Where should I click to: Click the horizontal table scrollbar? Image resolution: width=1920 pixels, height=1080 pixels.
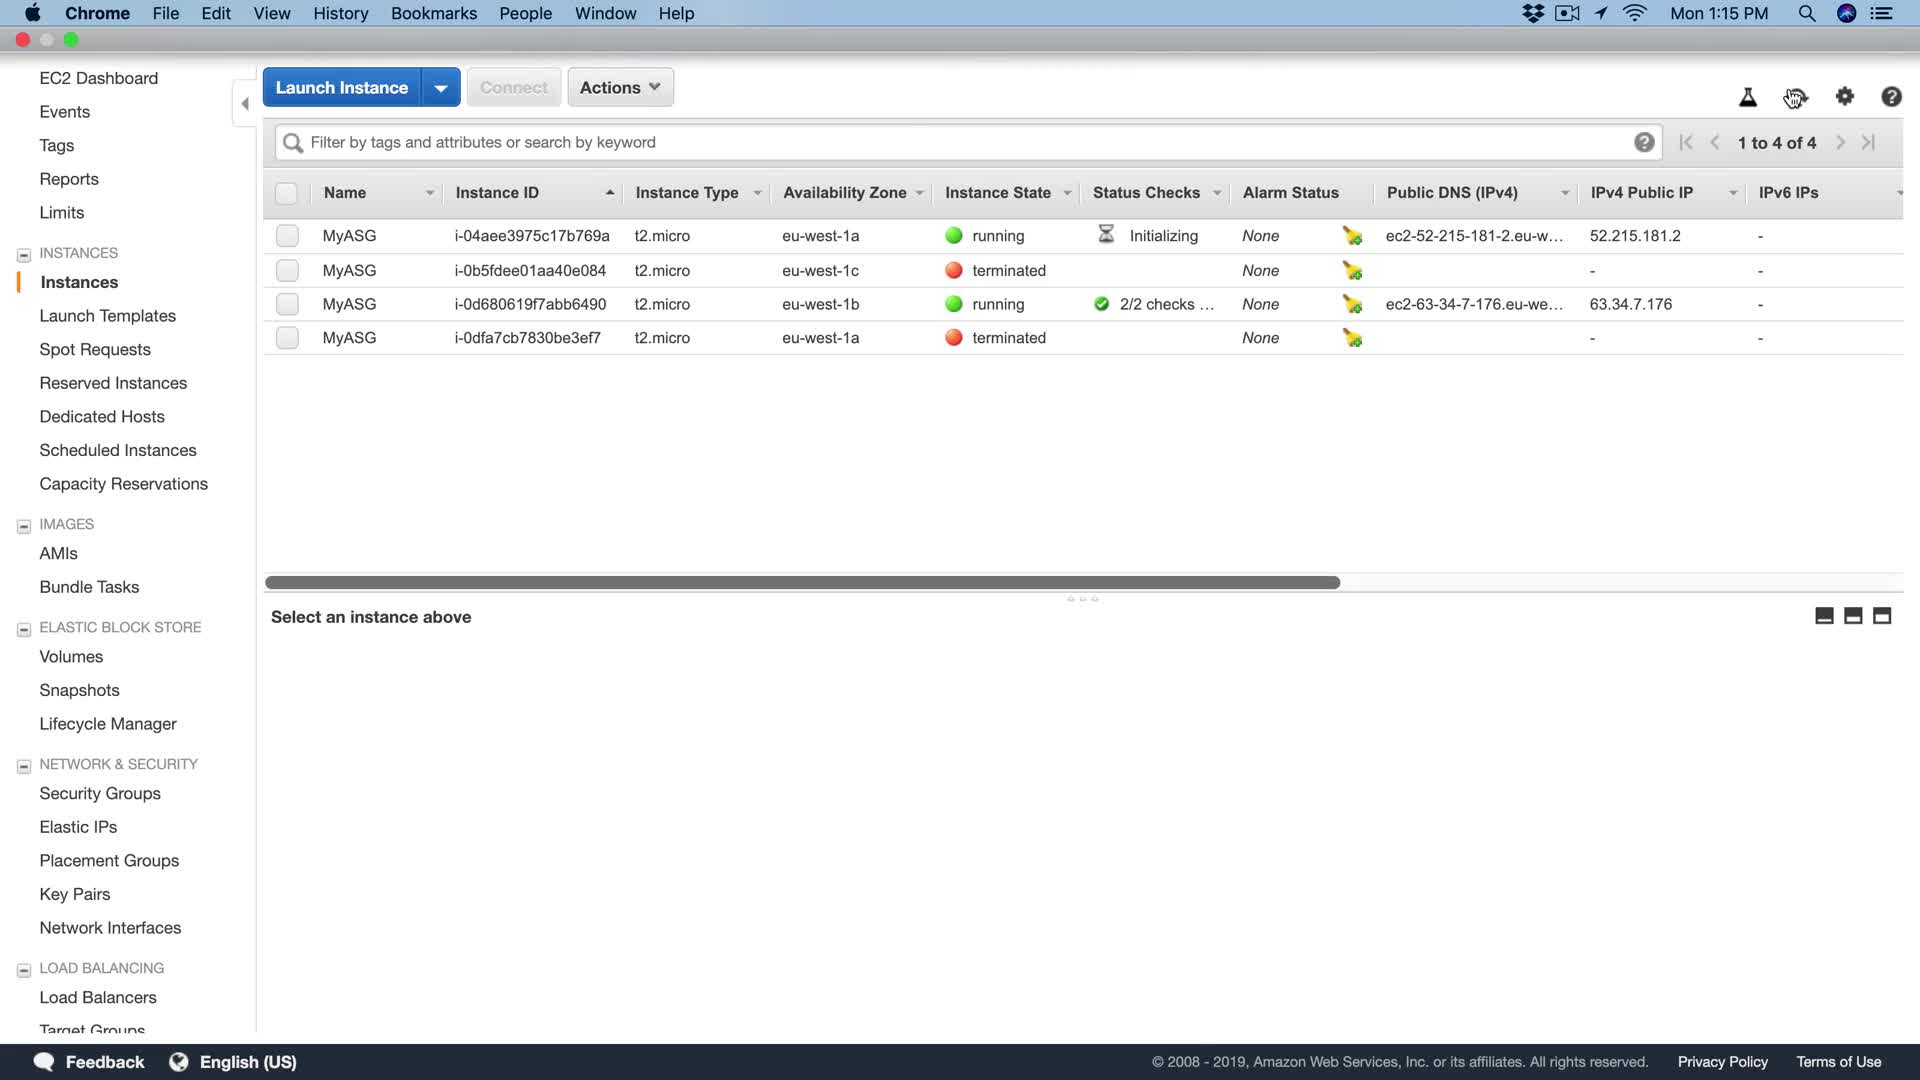tap(802, 582)
